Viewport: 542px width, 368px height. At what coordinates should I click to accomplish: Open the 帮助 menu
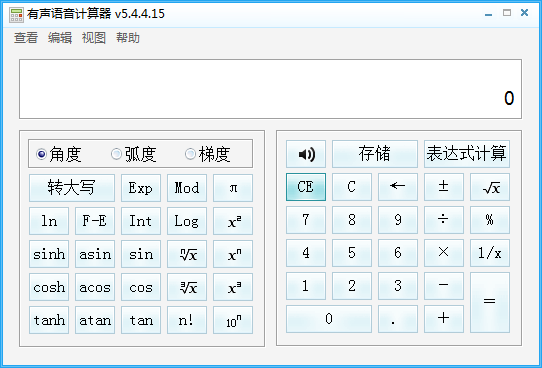(x=128, y=38)
